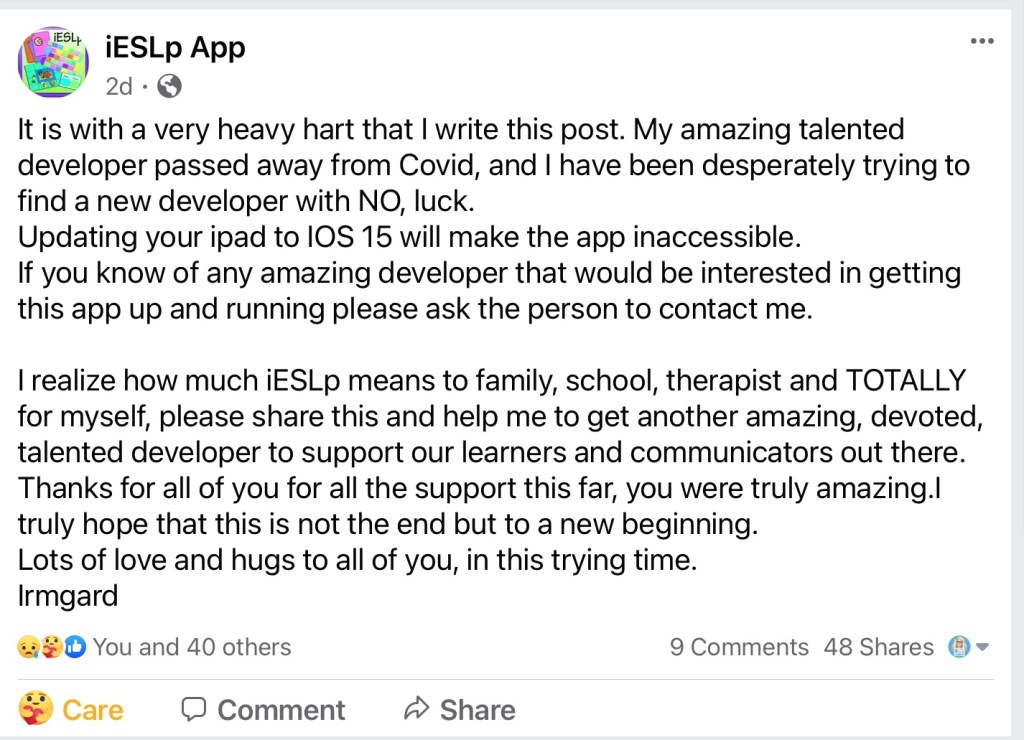Click the curved arrow share icon
Viewport: 1024px width, 740px height.
[x=416, y=710]
